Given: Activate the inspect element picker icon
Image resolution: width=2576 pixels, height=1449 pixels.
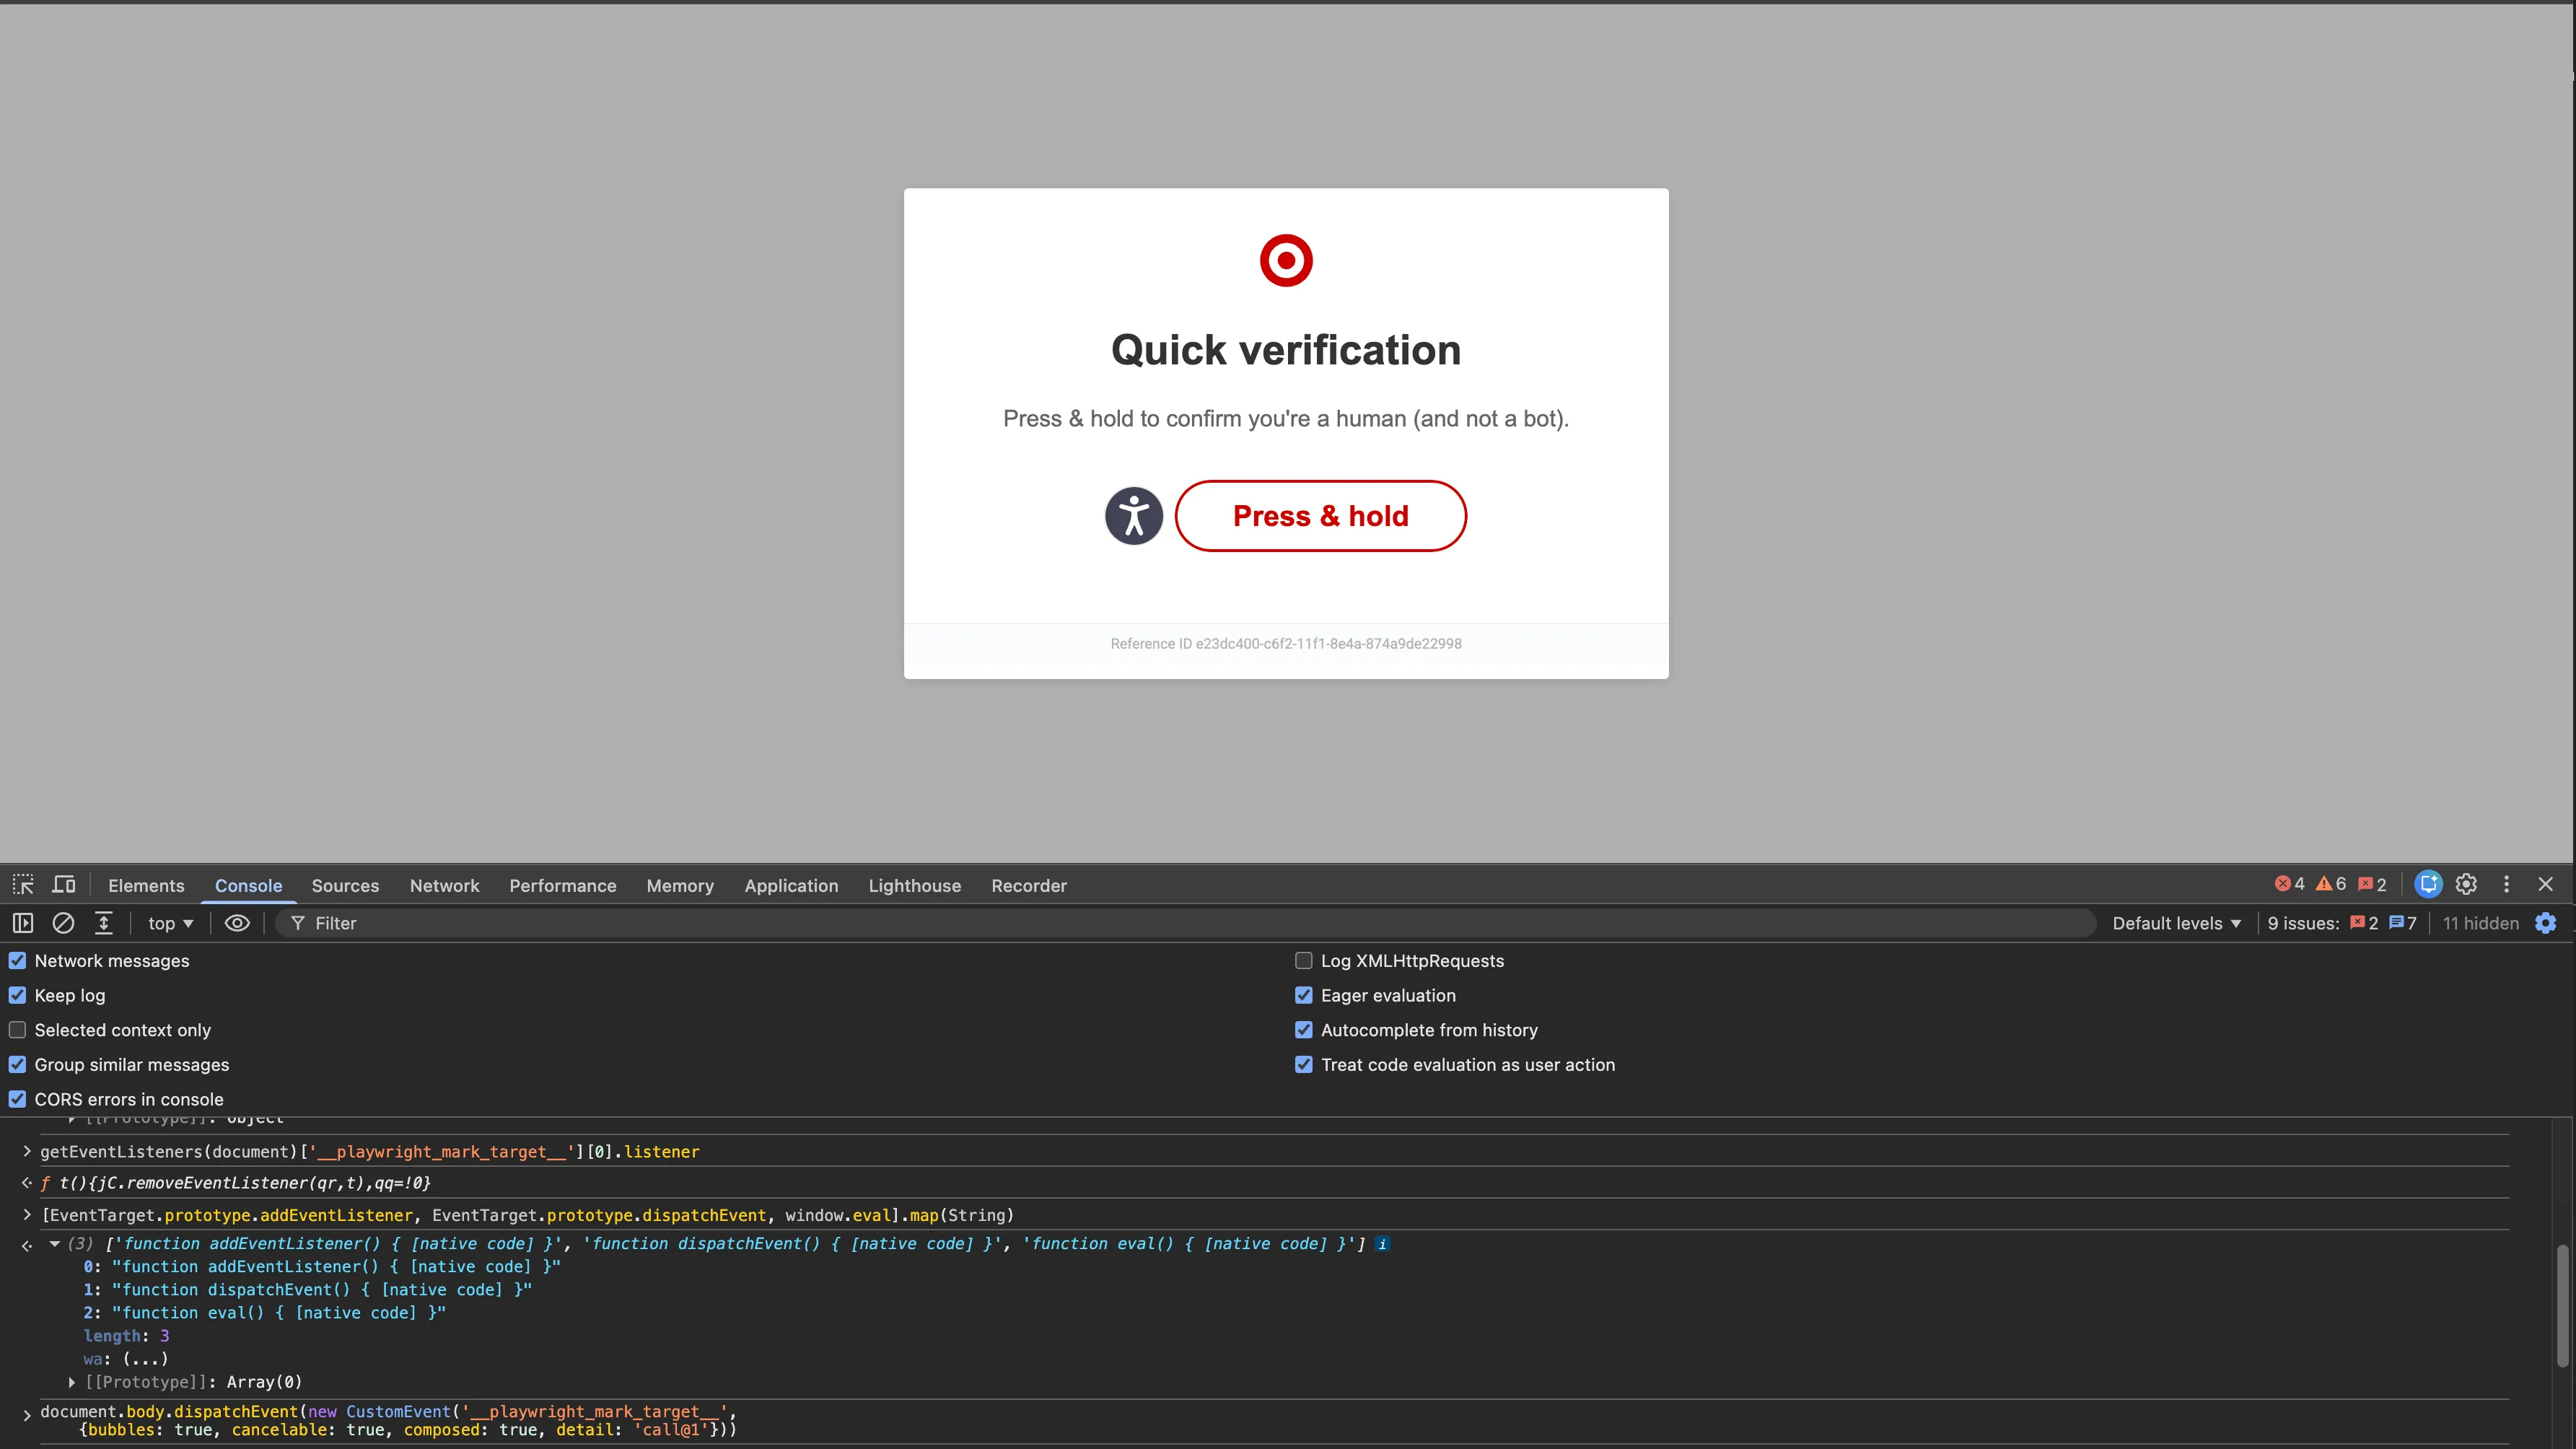Looking at the screenshot, I should pos(23,885).
